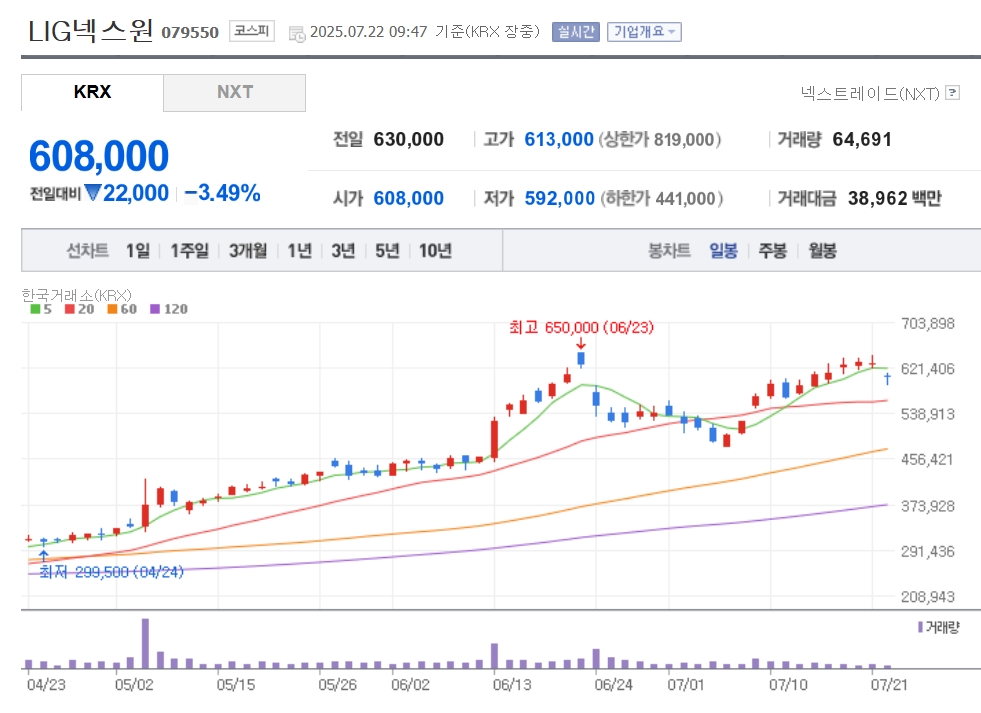Viewport: 981px width, 713px height.
Task: Toggle the 실시간 realtime button
Action: pos(576,32)
